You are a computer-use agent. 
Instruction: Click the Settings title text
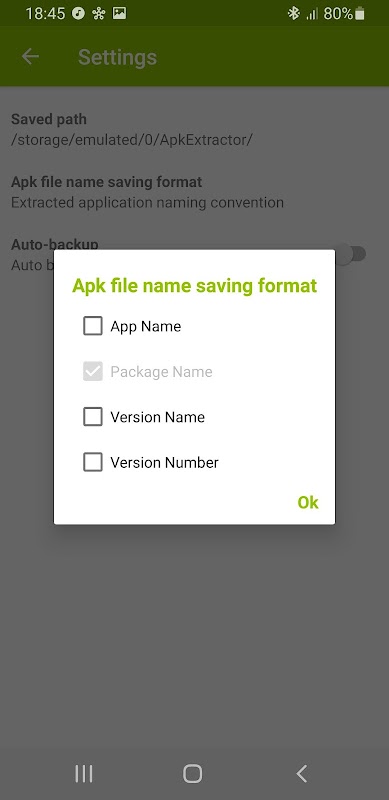117,57
